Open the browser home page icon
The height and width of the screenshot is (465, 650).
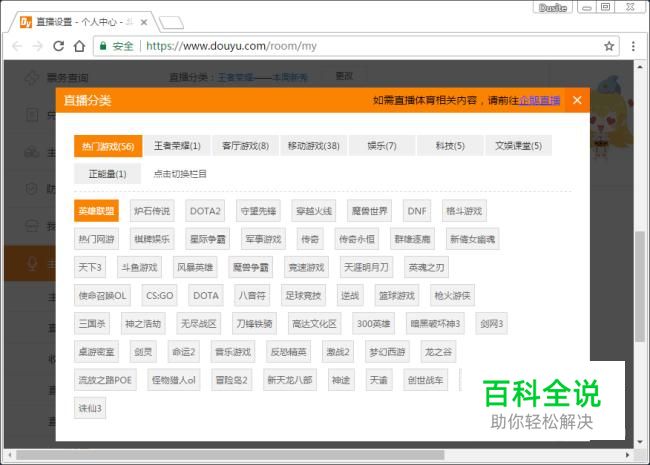[x=79, y=46]
